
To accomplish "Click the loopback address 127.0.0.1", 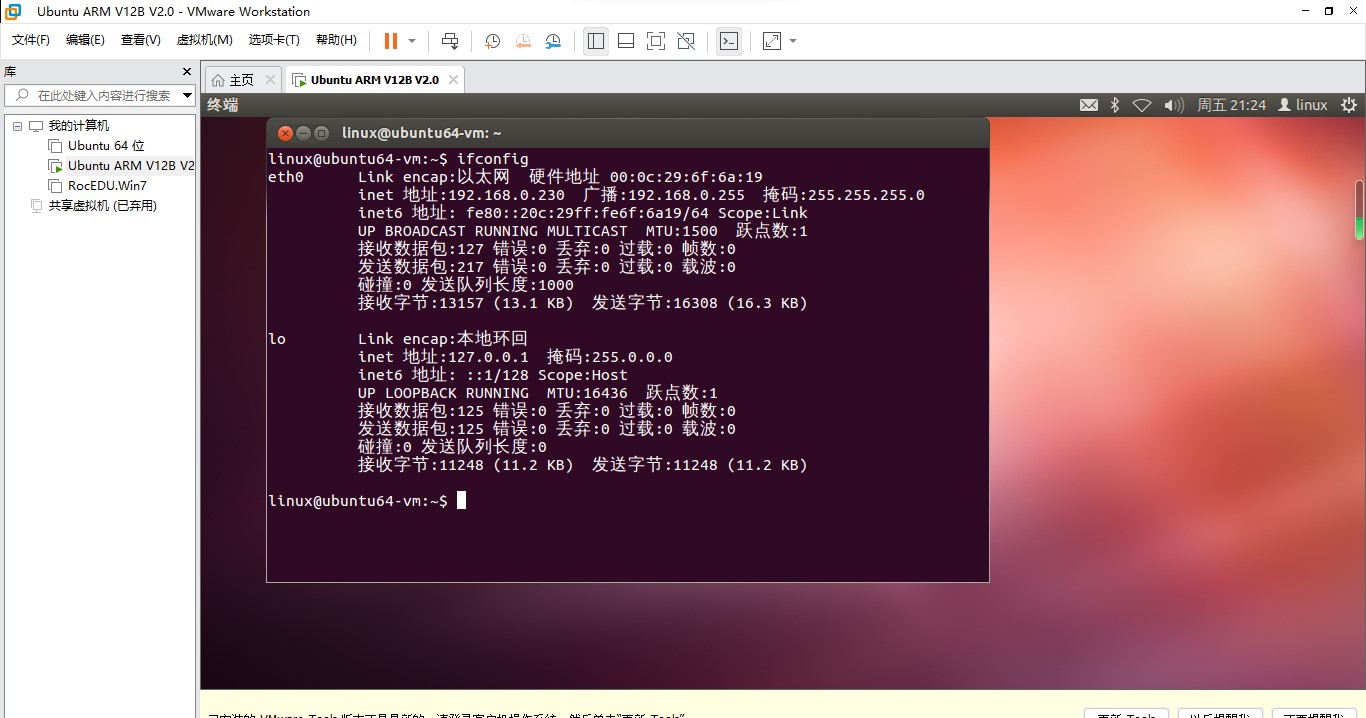I will click(488, 357).
